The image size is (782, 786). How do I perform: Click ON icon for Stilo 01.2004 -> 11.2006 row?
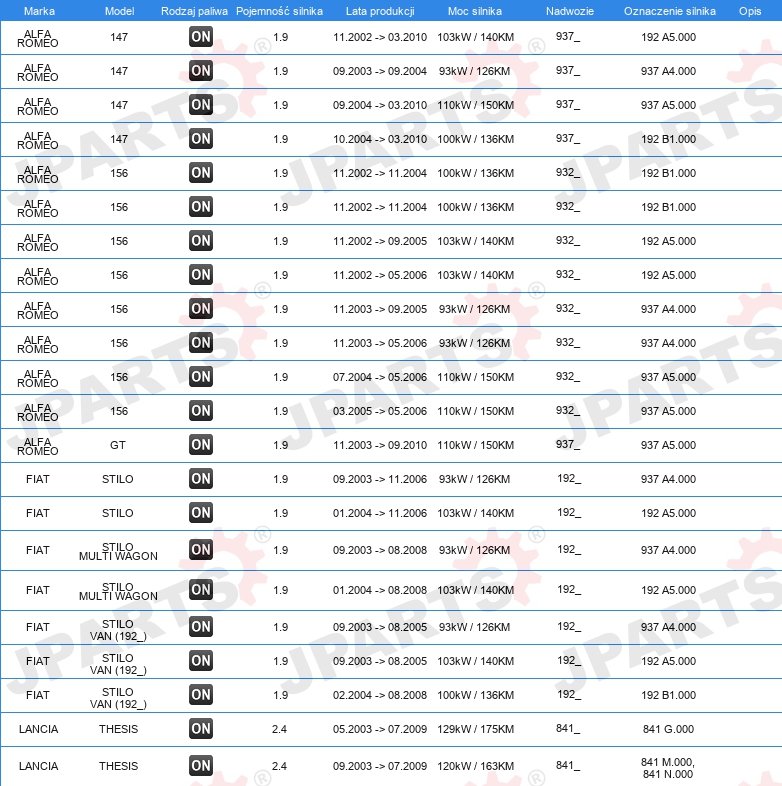point(201,513)
